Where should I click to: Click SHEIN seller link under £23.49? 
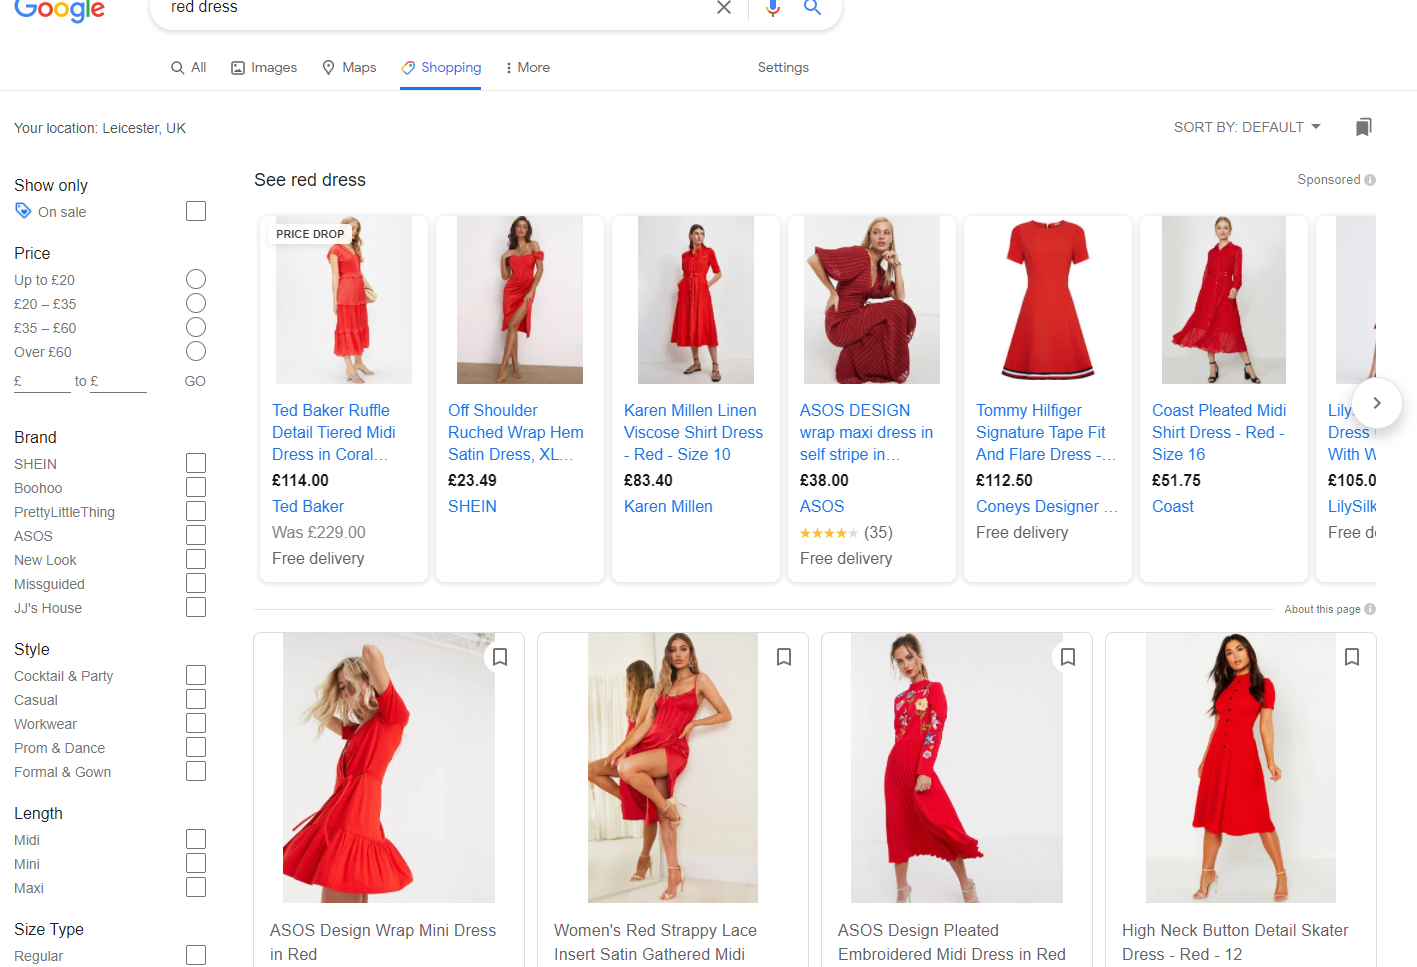pyautogui.click(x=472, y=507)
